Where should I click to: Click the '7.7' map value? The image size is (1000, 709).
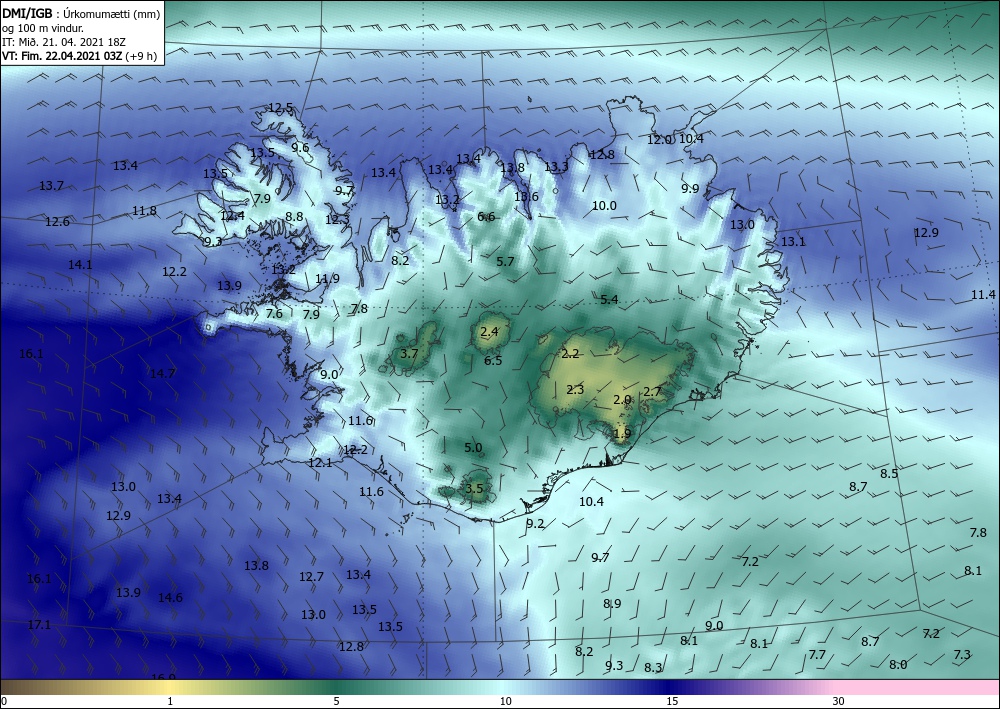(x=817, y=654)
